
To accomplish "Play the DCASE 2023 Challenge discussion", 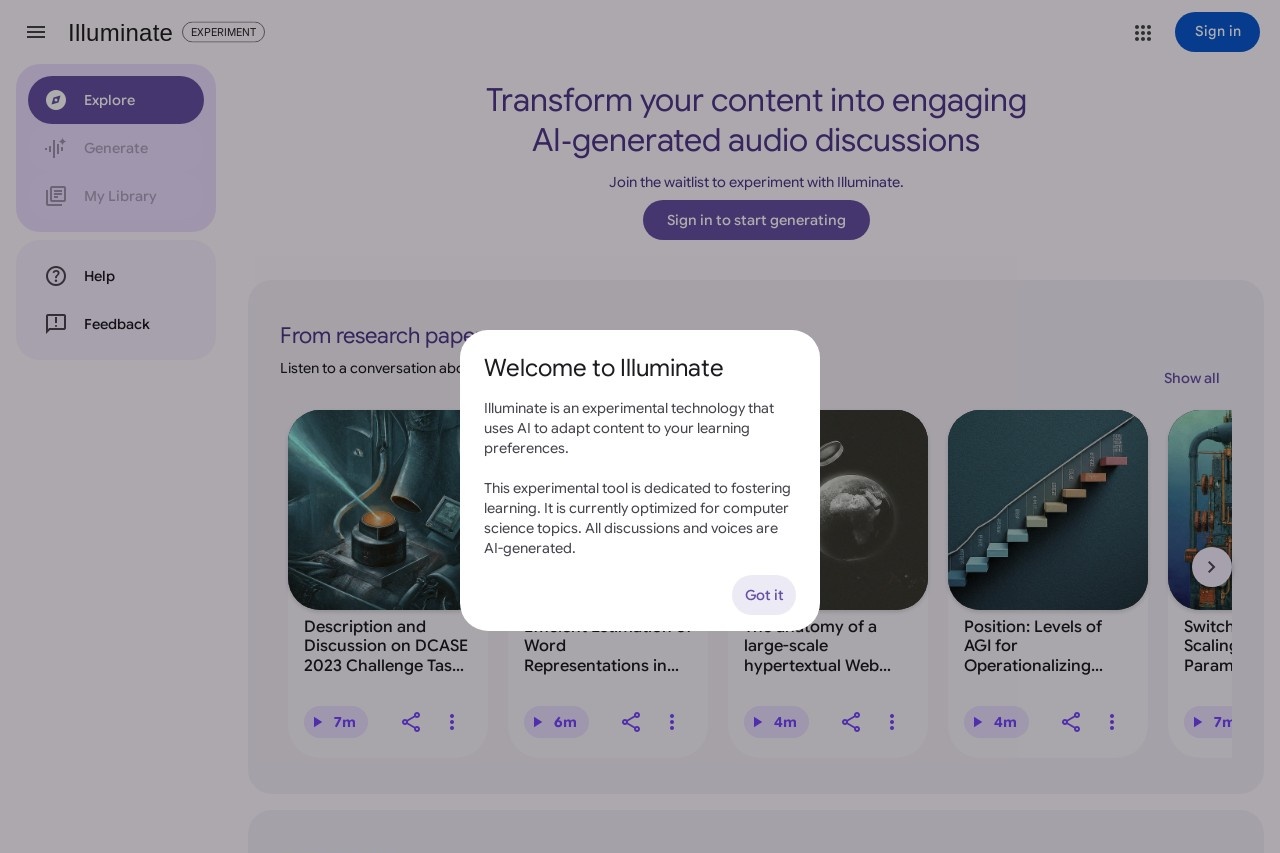I will click(x=336, y=722).
